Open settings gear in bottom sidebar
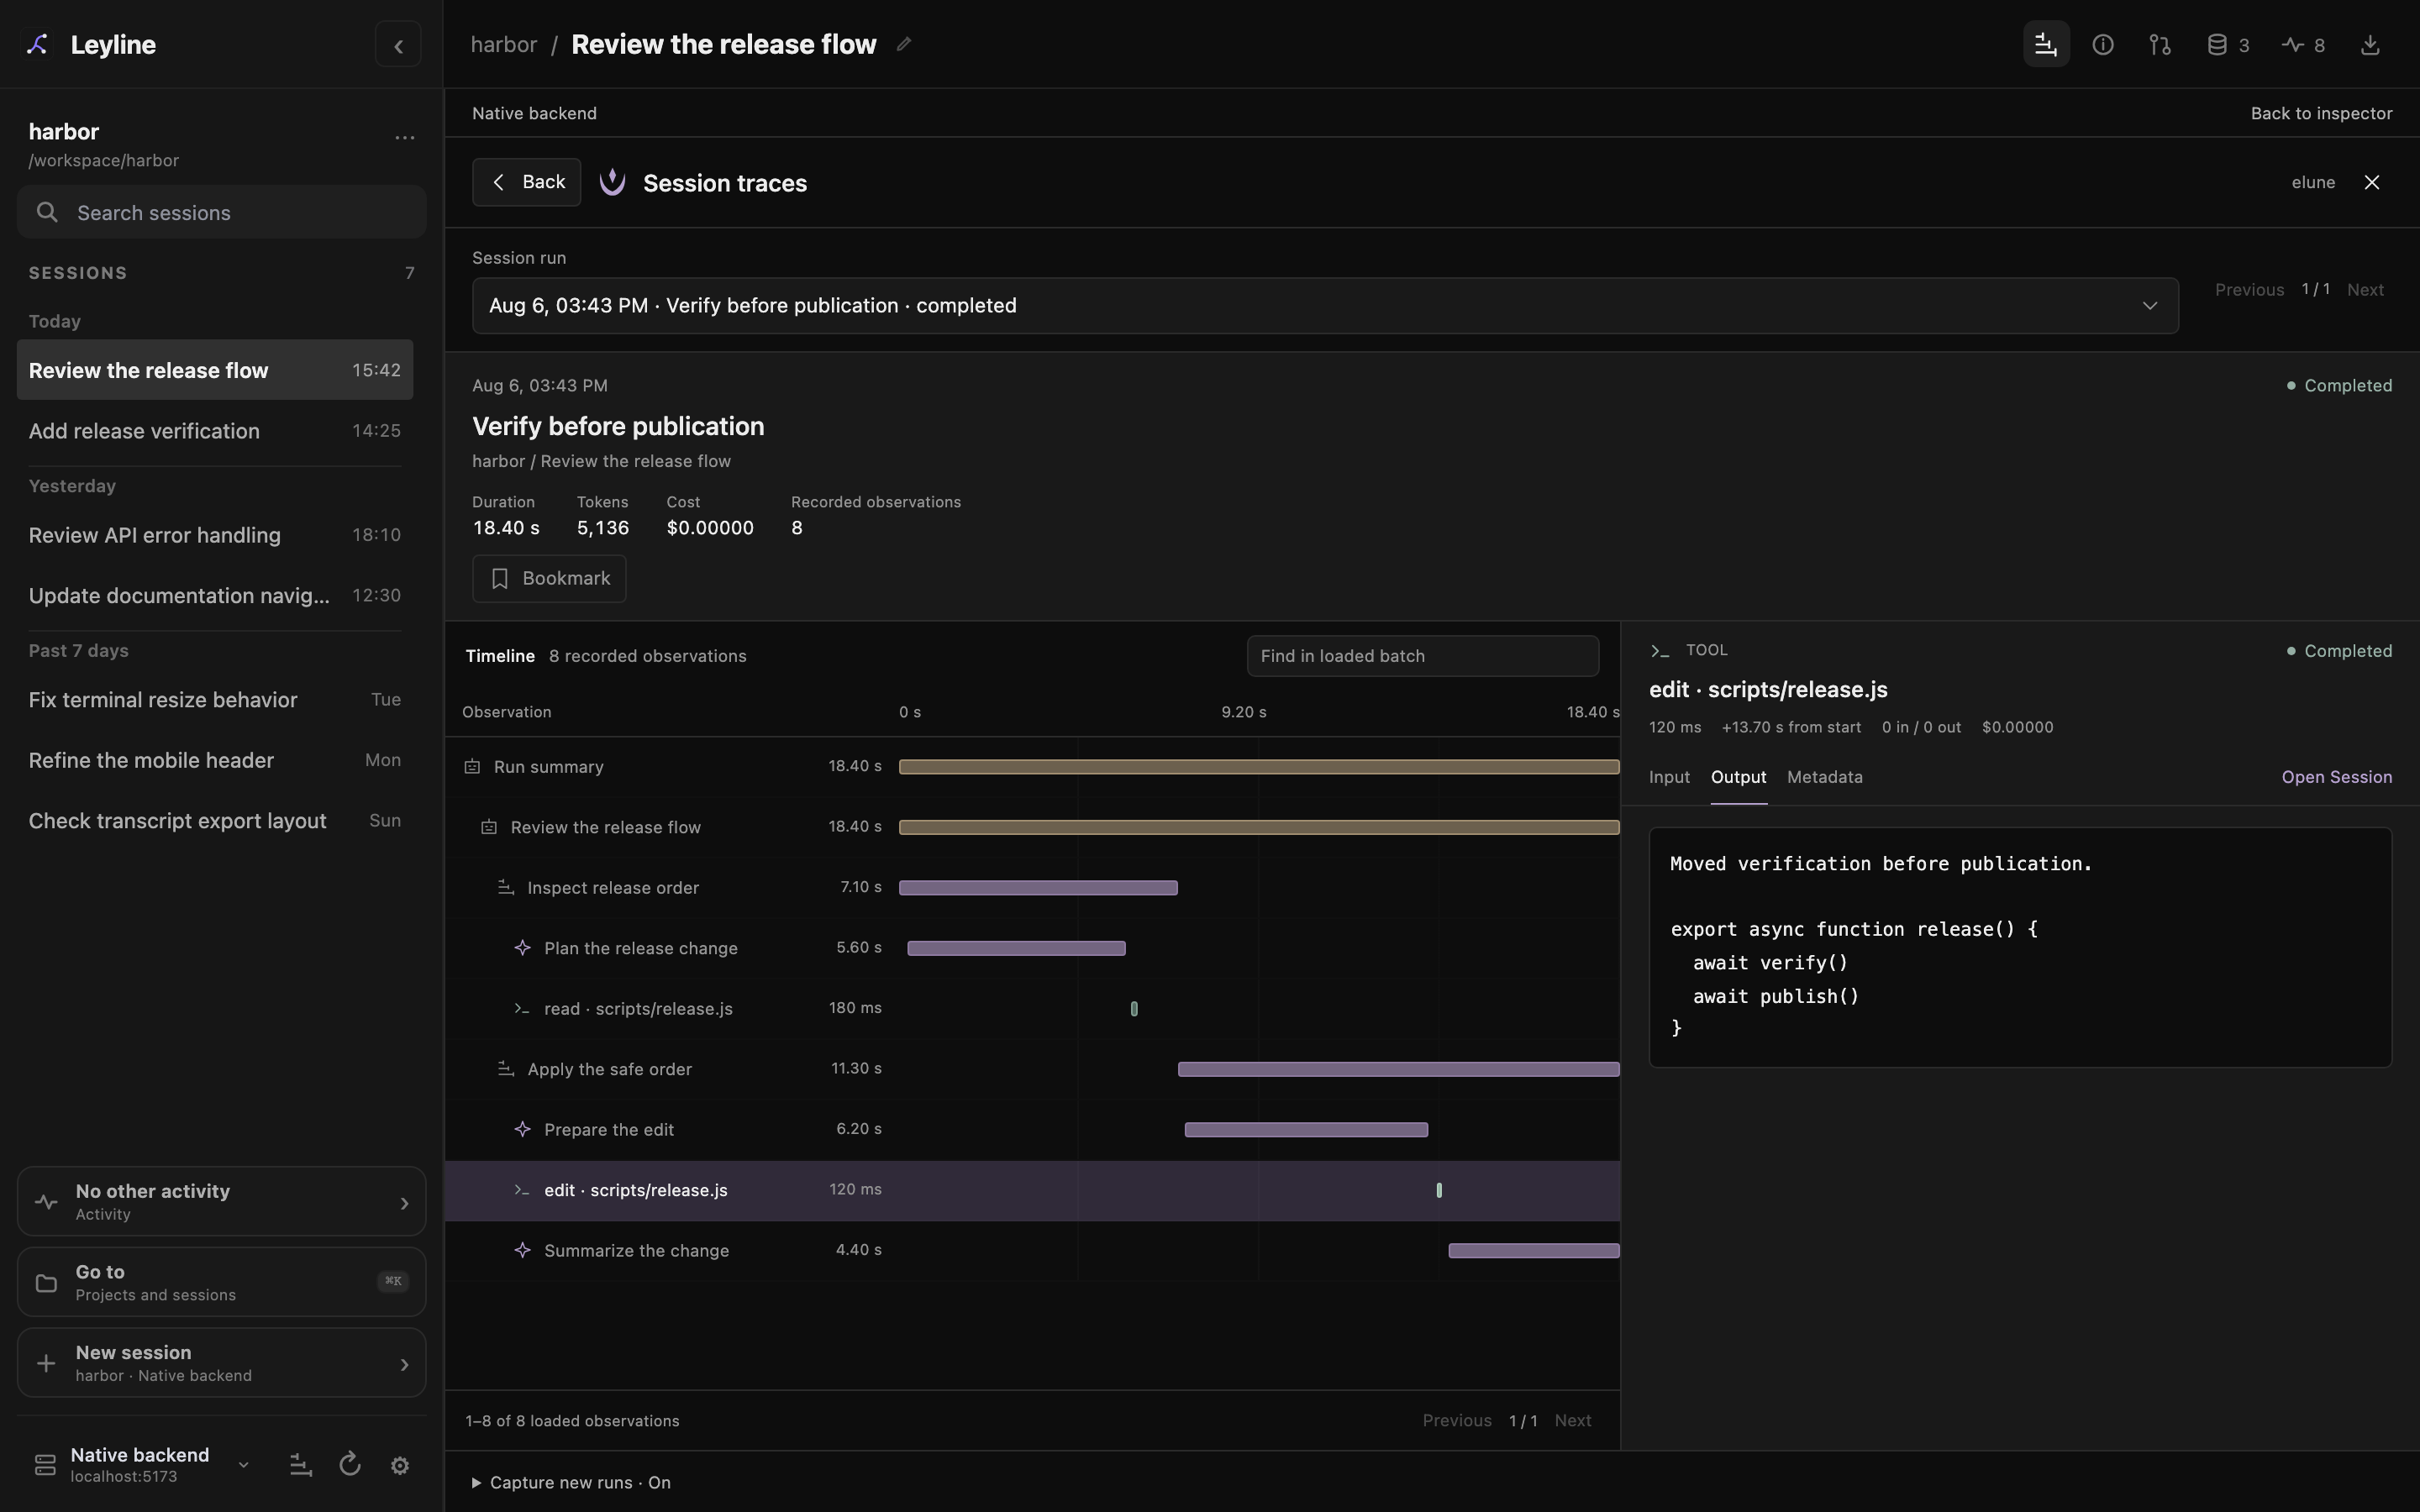 click(x=400, y=1465)
